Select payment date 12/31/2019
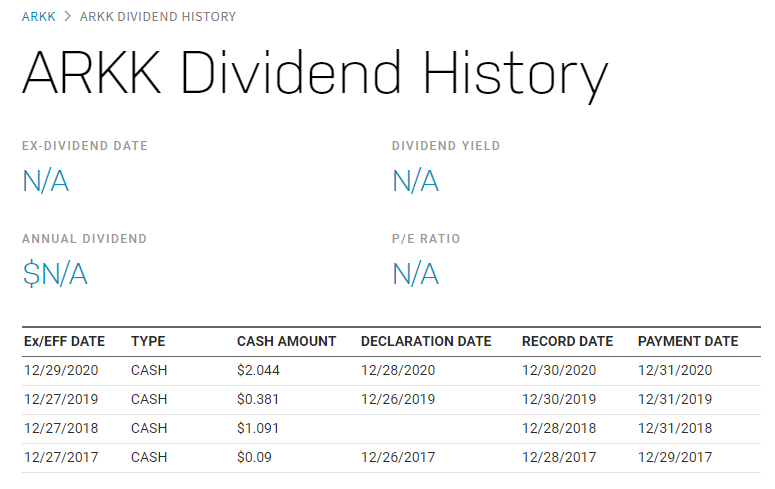 pyautogui.click(x=675, y=400)
